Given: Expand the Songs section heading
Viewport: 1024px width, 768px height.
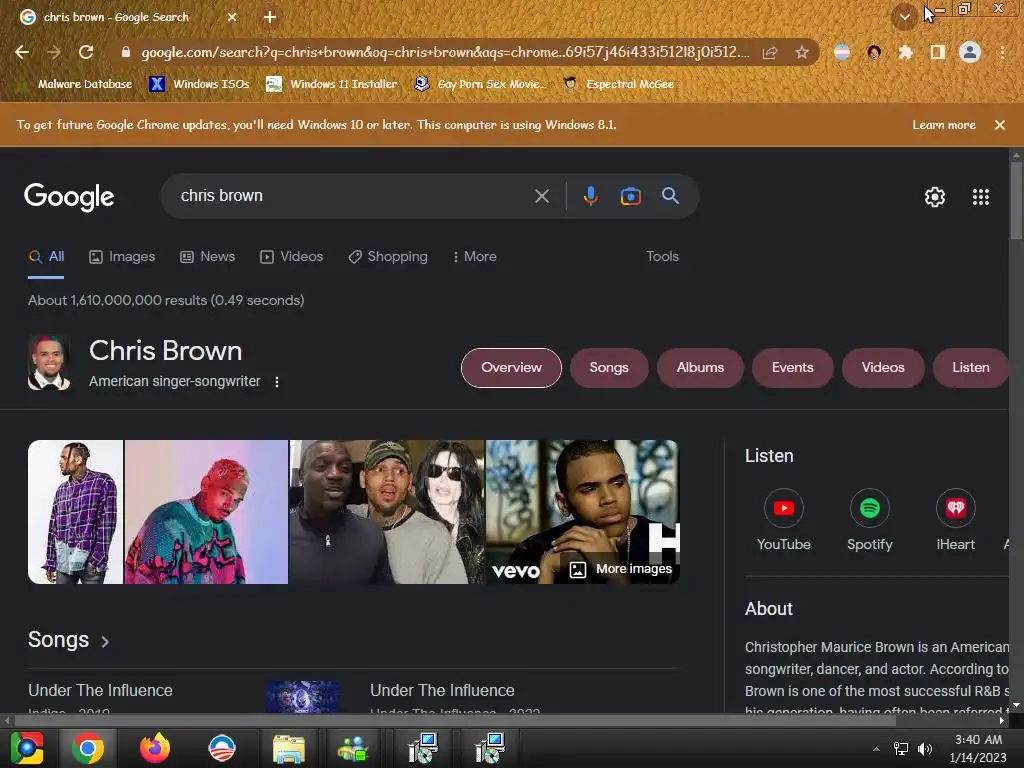Looking at the screenshot, I should click(x=69, y=640).
